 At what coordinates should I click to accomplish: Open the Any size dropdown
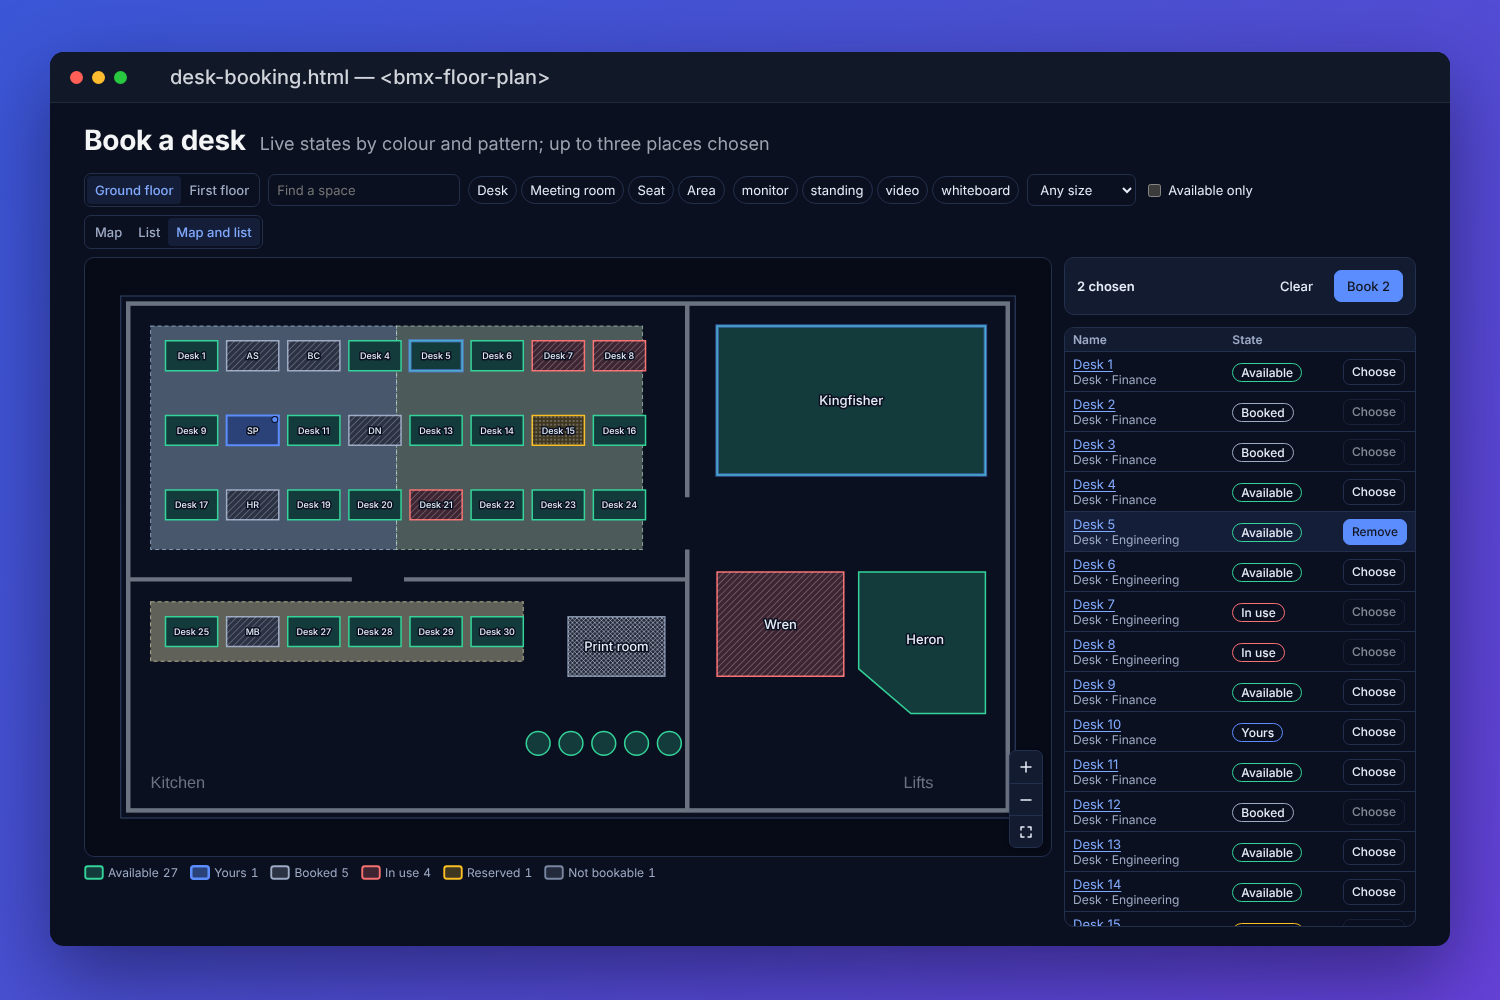(x=1081, y=190)
